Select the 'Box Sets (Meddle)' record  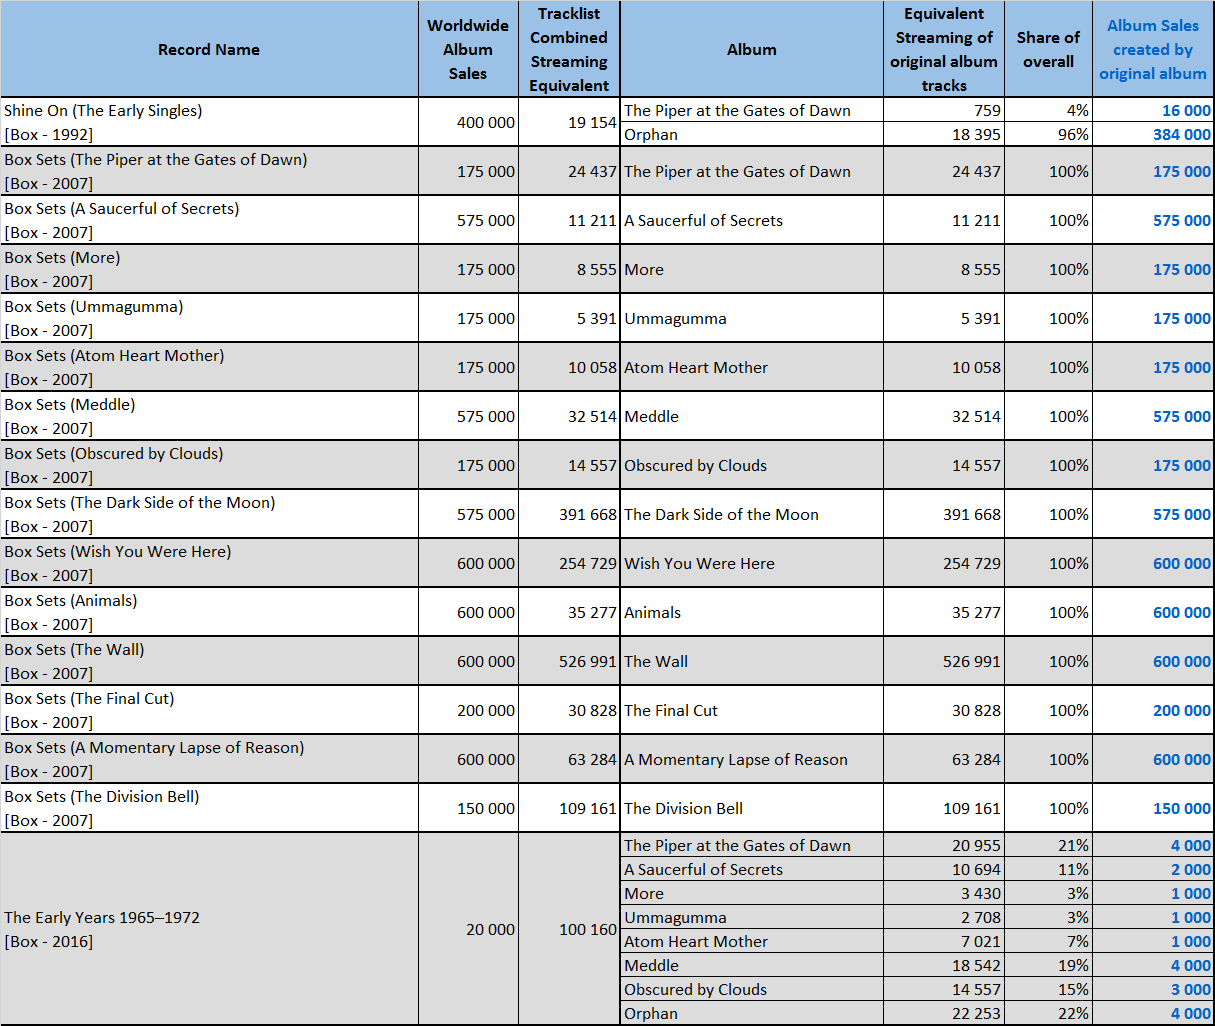[209, 416]
